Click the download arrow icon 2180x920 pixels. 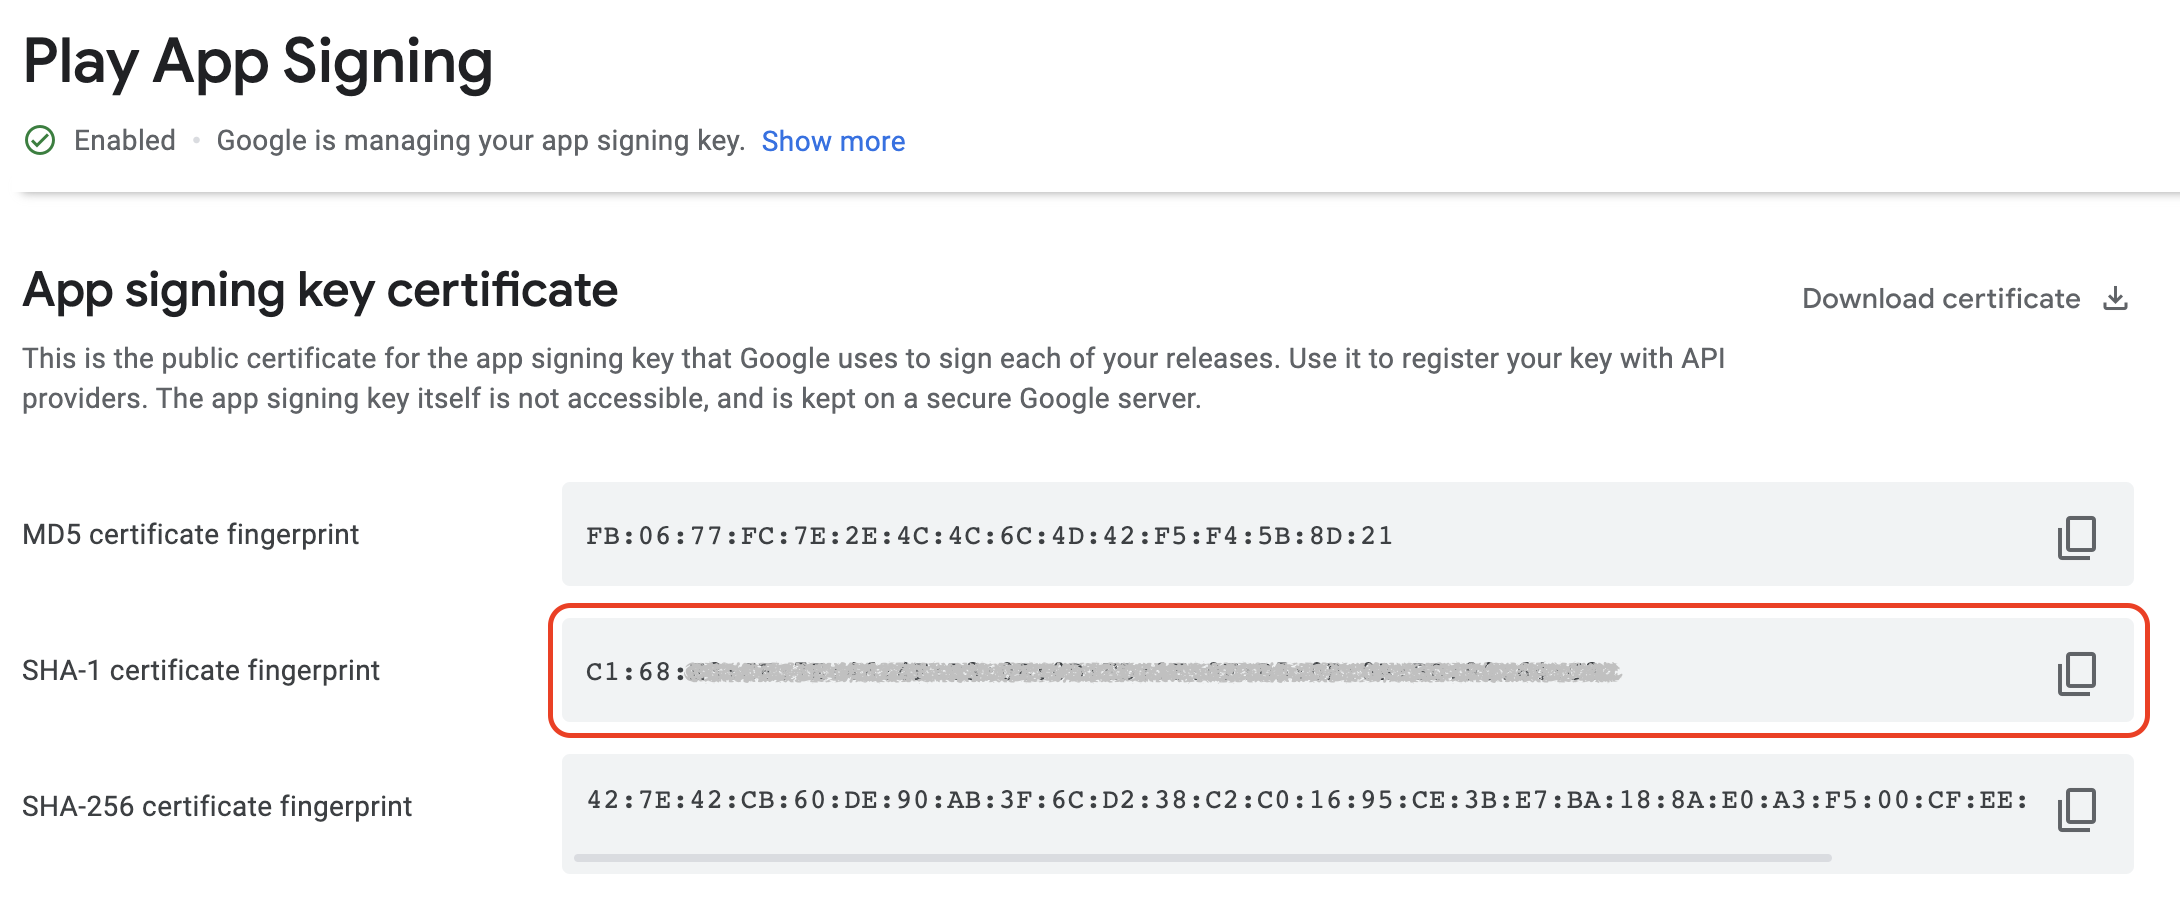(x=2115, y=299)
